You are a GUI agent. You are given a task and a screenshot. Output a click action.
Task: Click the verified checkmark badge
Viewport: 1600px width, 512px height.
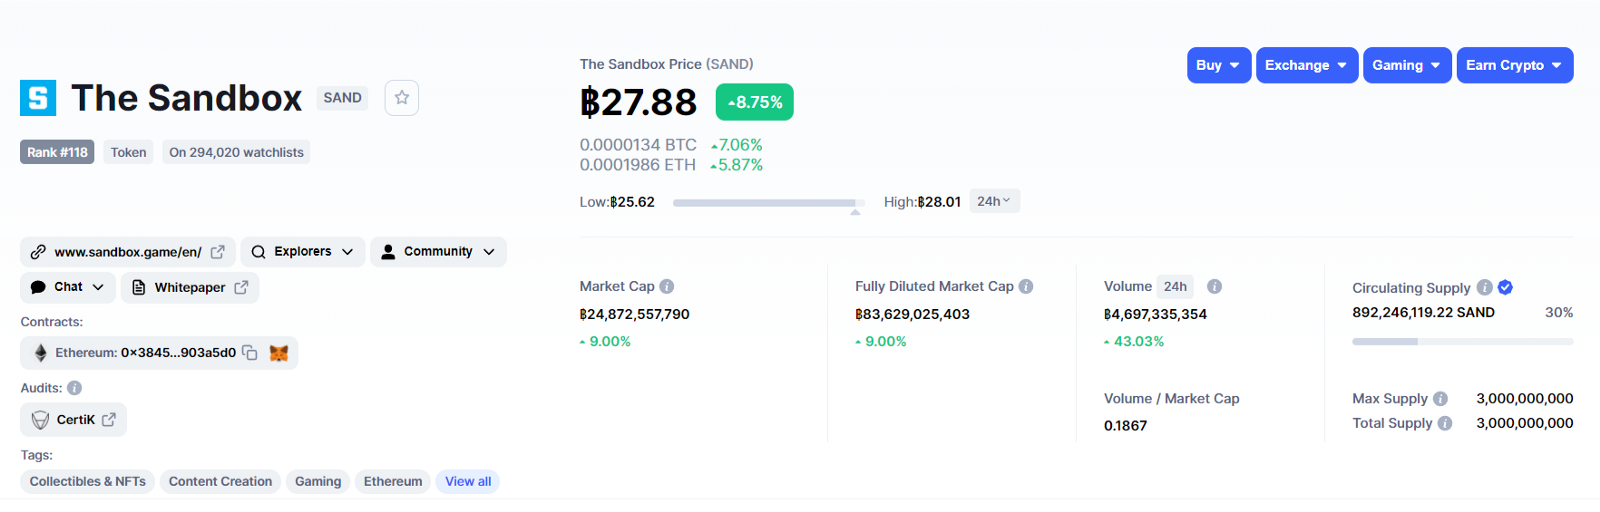[1505, 287]
